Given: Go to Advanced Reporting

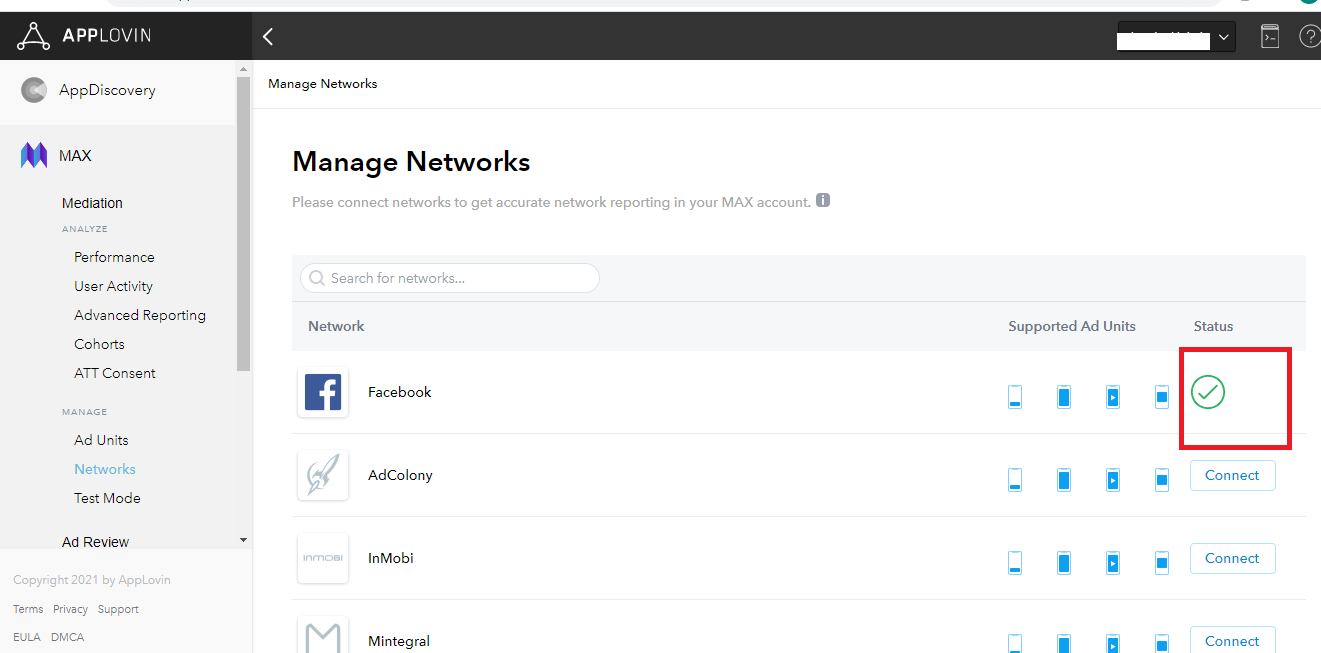Looking at the screenshot, I should point(140,315).
